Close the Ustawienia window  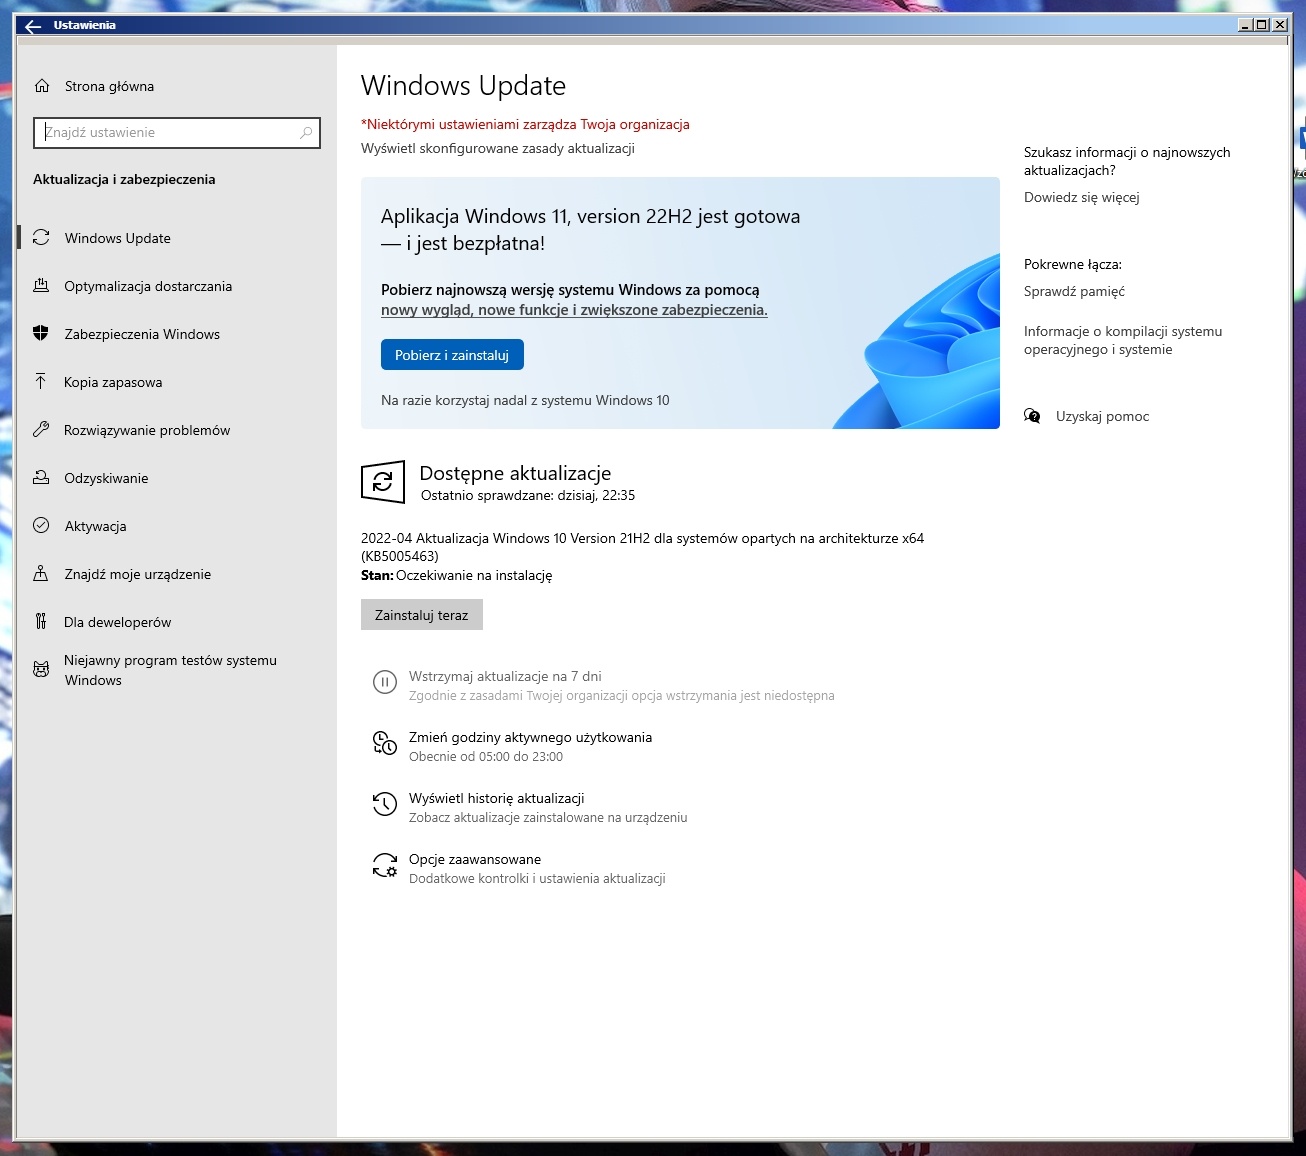(x=1279, y=25)
